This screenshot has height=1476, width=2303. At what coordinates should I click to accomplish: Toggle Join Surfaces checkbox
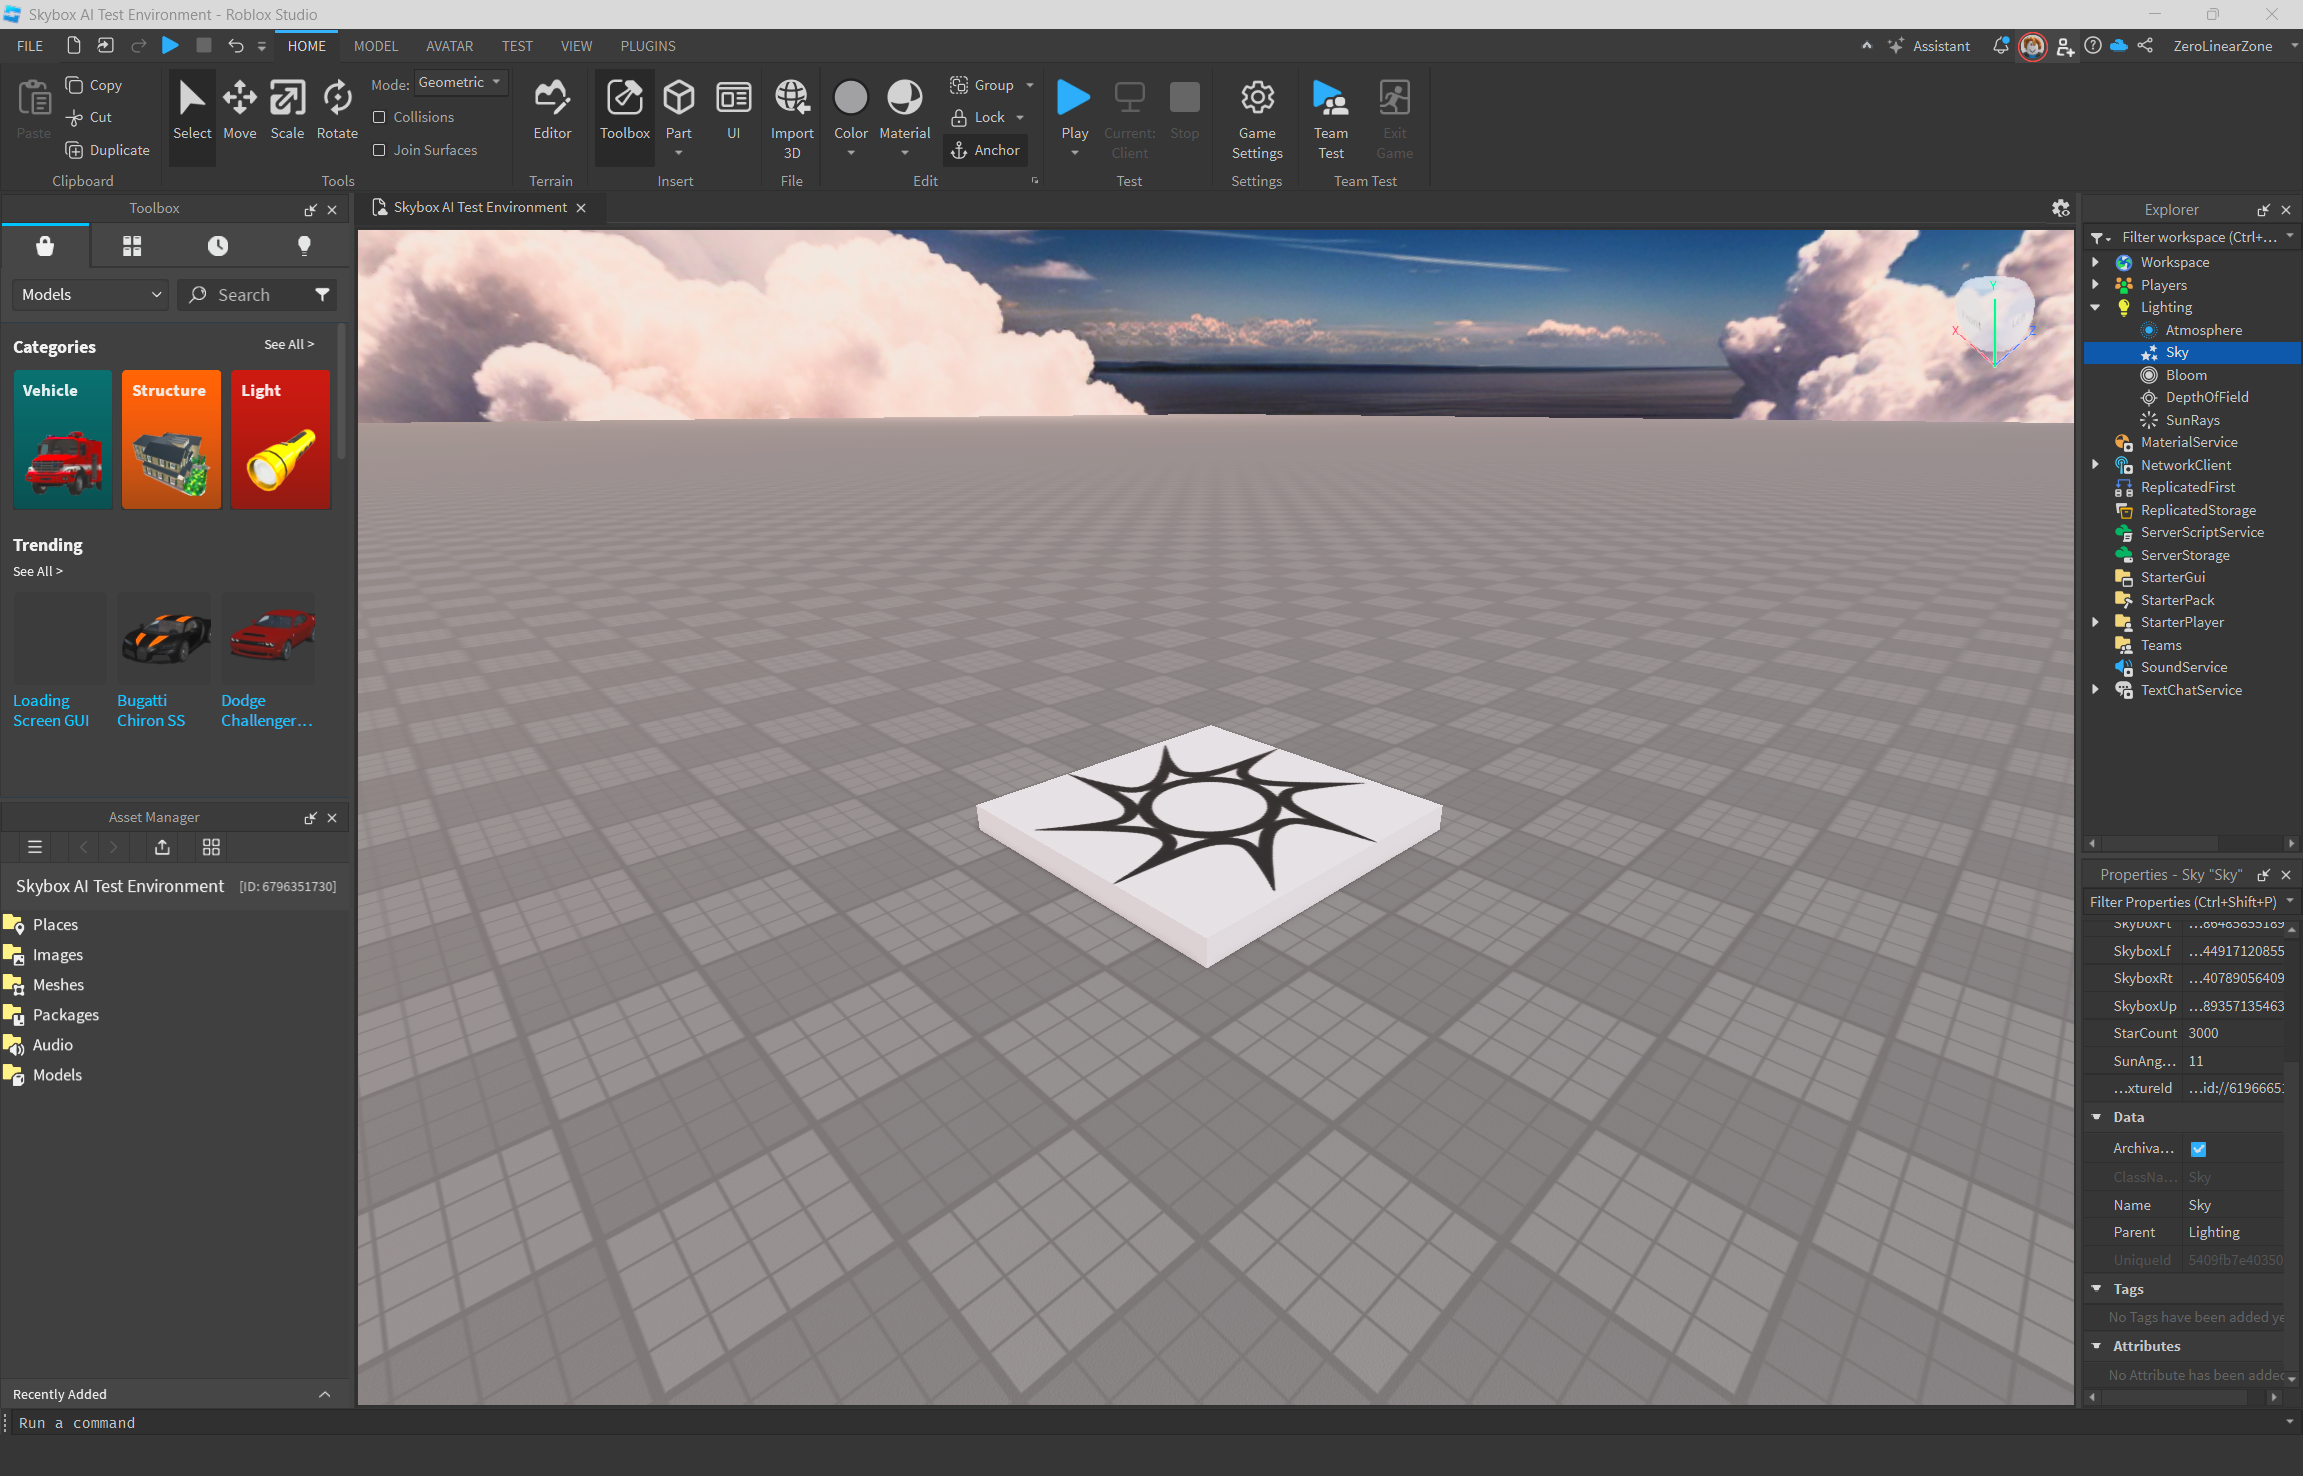[379, 150]
